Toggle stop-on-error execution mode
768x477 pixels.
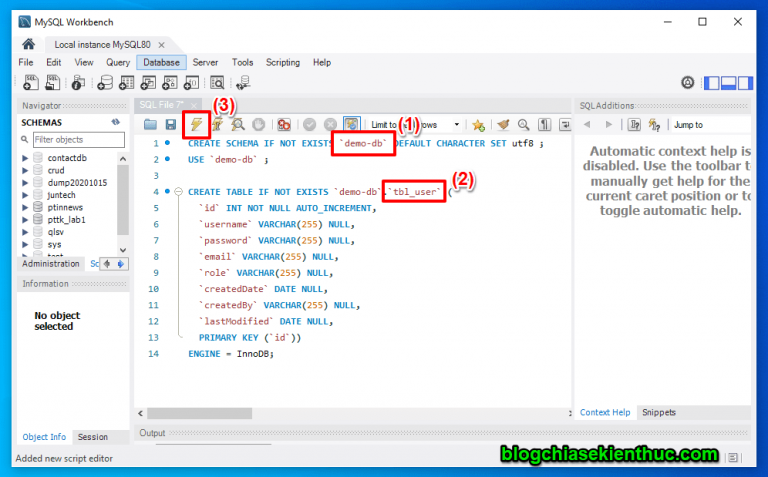pos(284,125)
